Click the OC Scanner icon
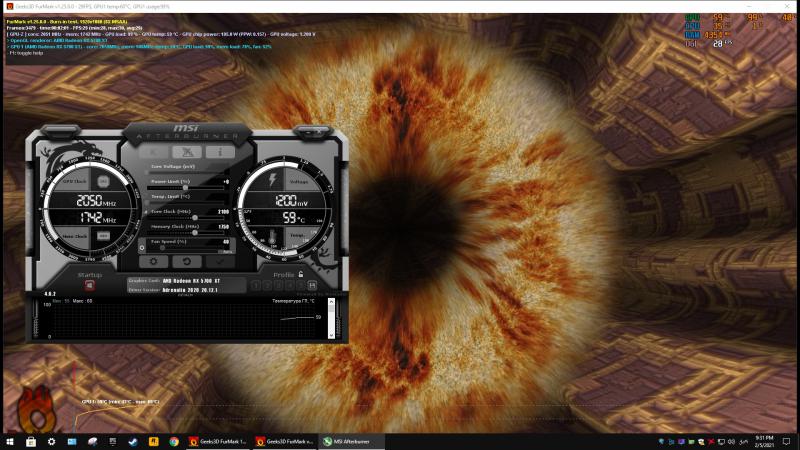The width and height of the screenshot is (800, 450). [x=187, y=152]
